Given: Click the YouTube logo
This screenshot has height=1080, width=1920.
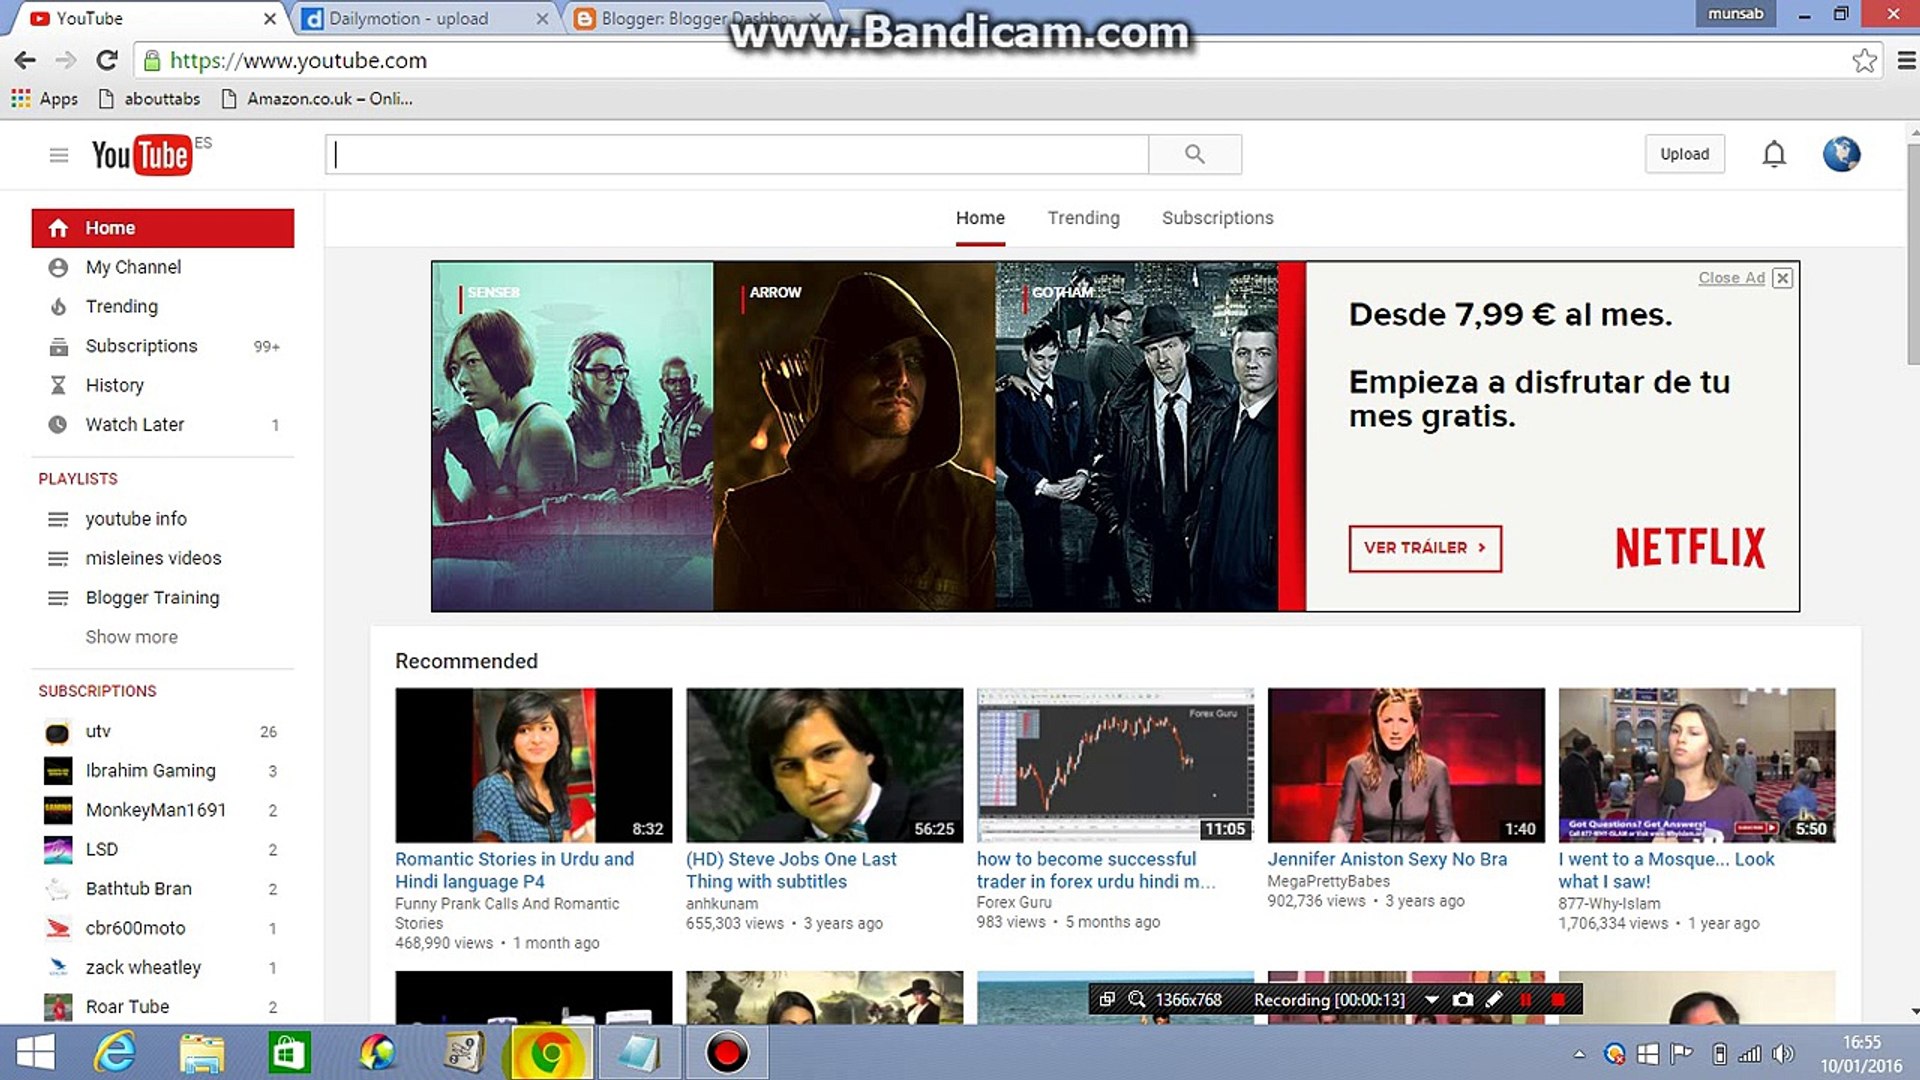Looking at the screenshot, I should pyautogui.click(x=141, y=155).
